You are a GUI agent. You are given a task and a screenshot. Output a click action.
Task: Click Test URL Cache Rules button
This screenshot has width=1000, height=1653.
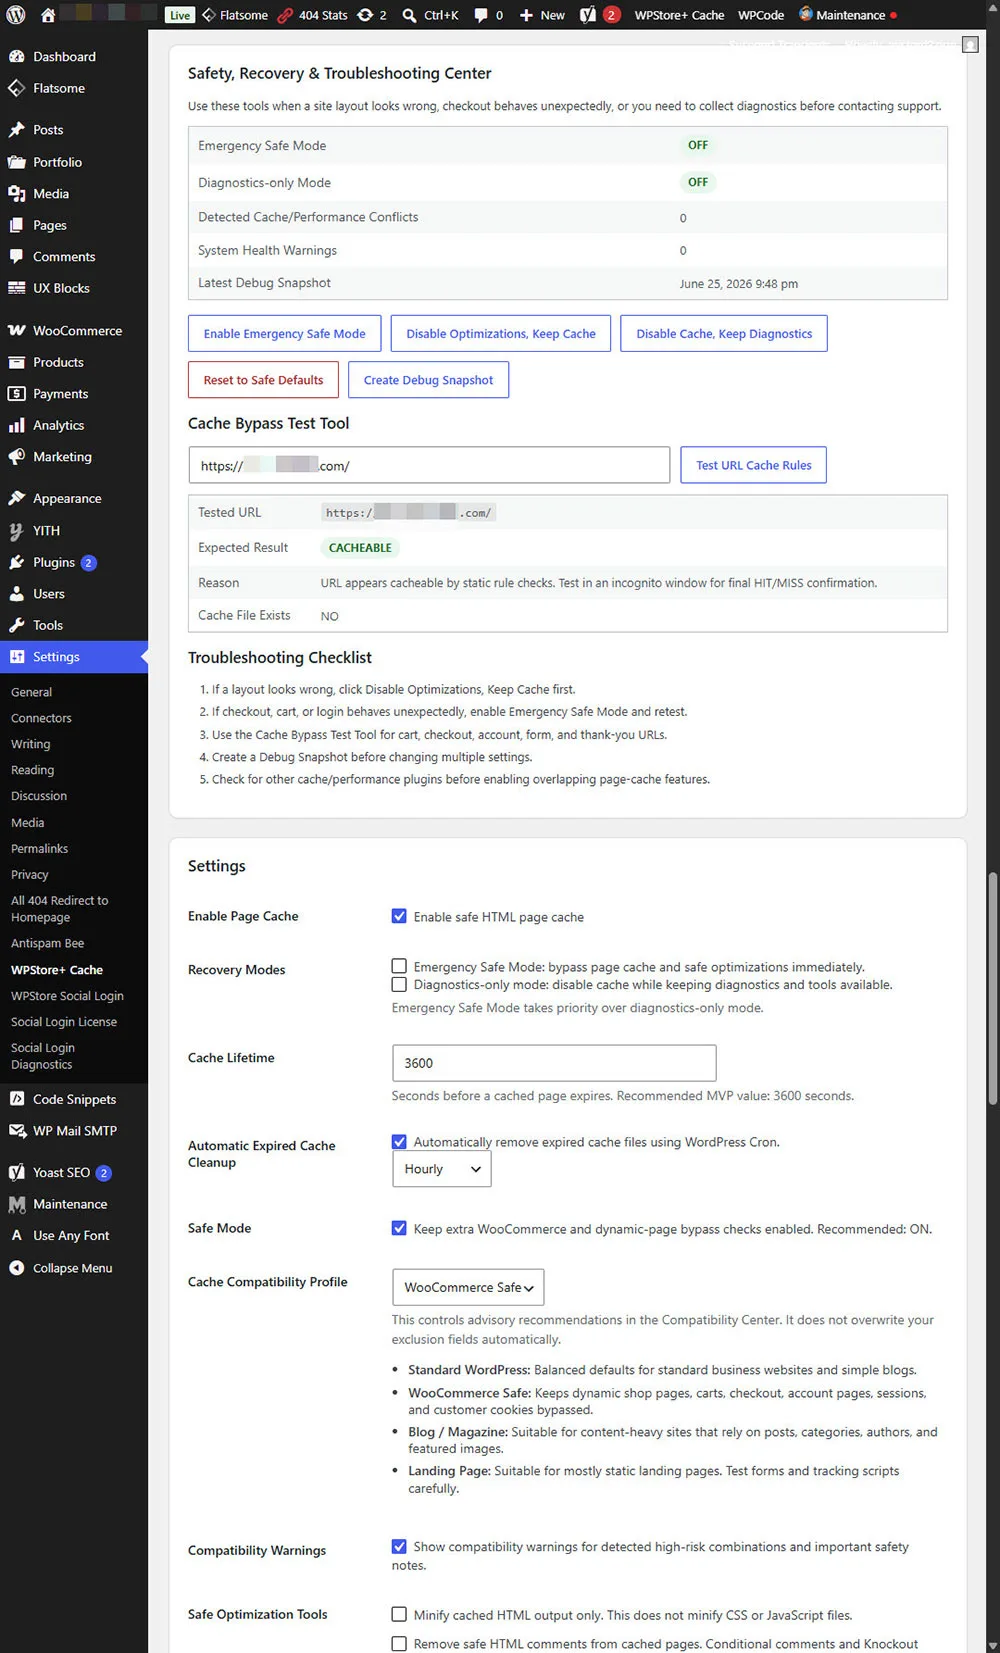(754, 465)
